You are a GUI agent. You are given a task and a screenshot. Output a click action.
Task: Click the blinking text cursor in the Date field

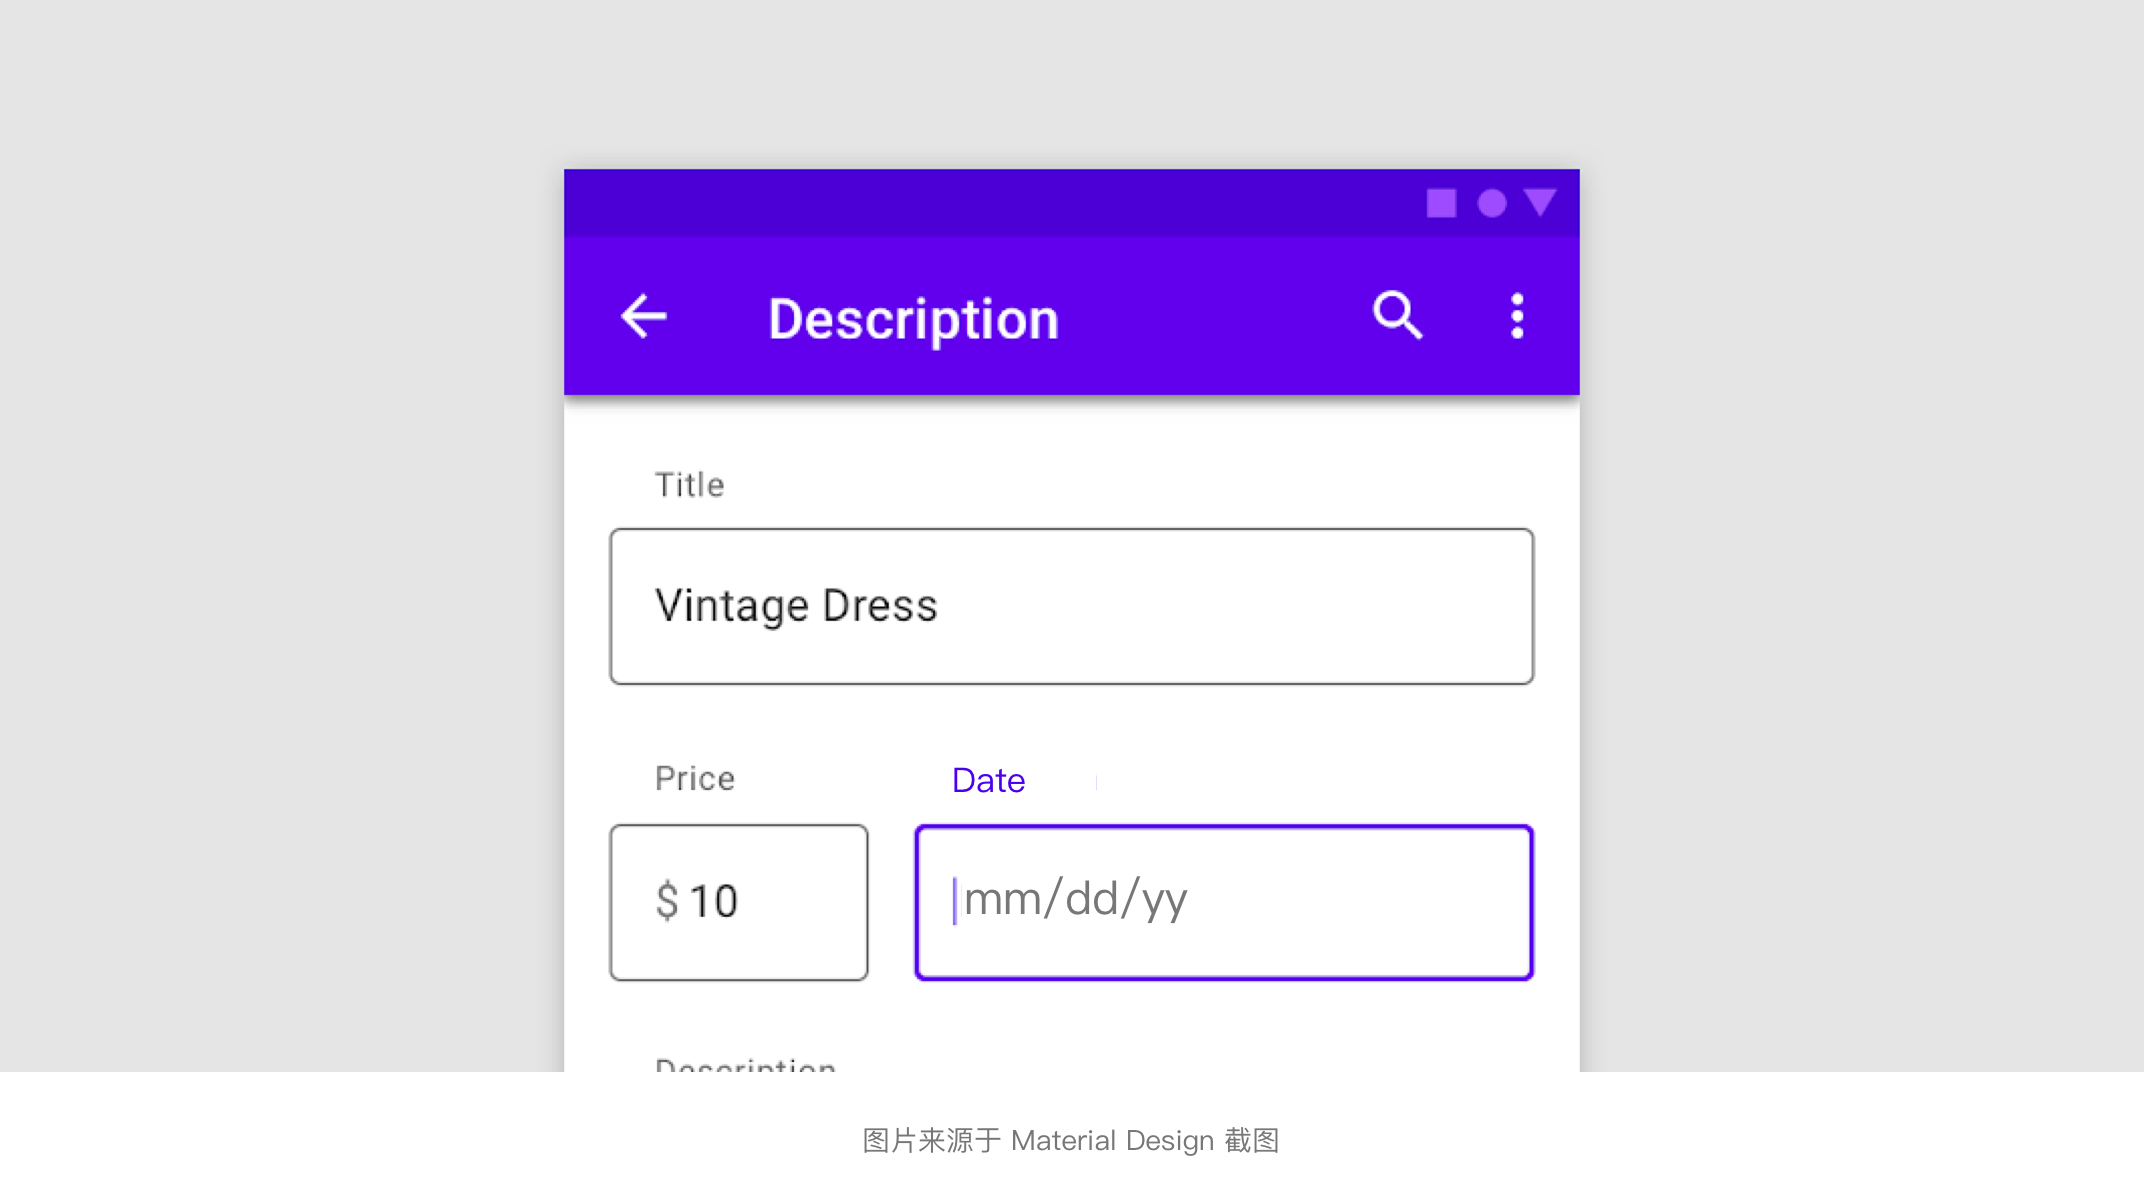pyautogui.click(x=955, y=900)
